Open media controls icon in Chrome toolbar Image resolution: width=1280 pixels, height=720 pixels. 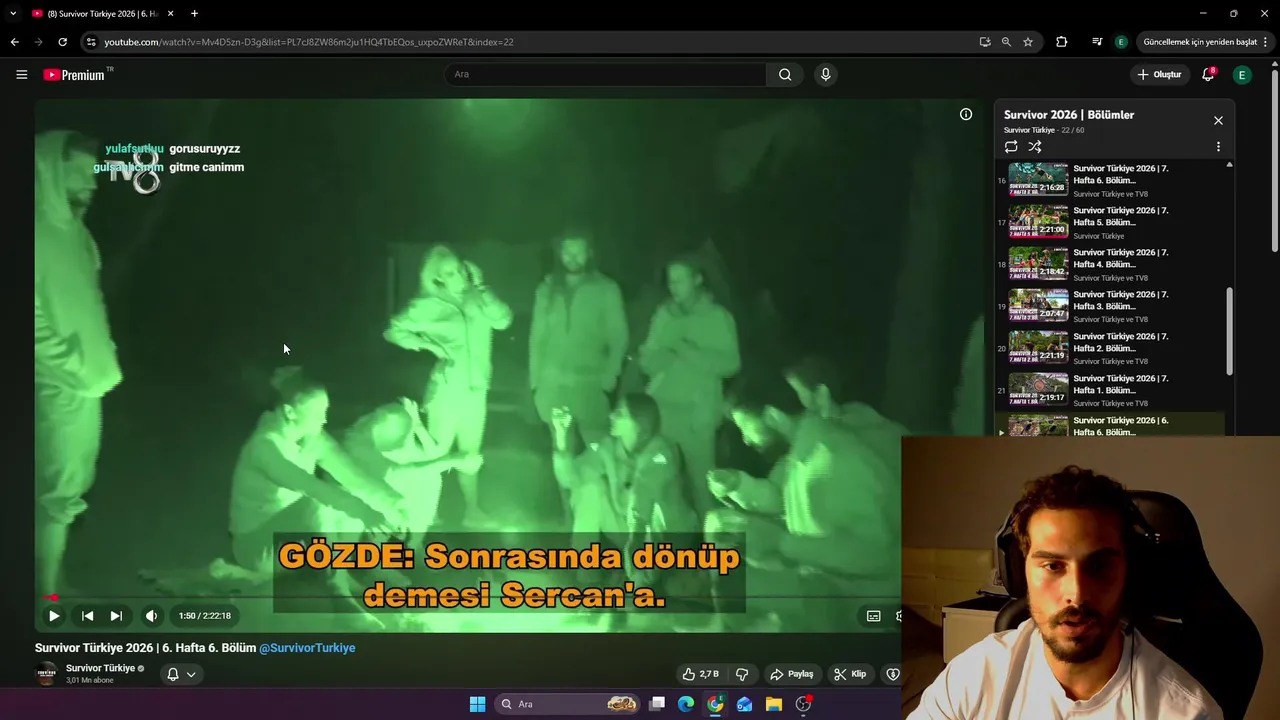pyautogui.click(x=1097, y=42)
